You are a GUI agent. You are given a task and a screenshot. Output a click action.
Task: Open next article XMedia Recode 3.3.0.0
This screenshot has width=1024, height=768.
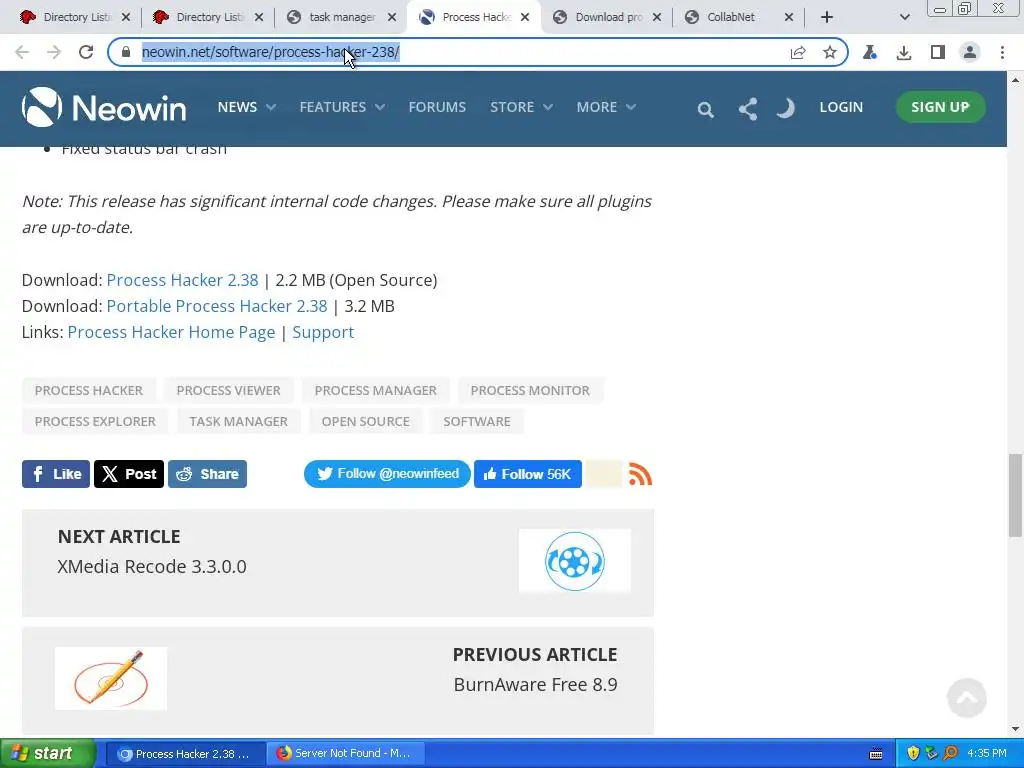point(152,566)
